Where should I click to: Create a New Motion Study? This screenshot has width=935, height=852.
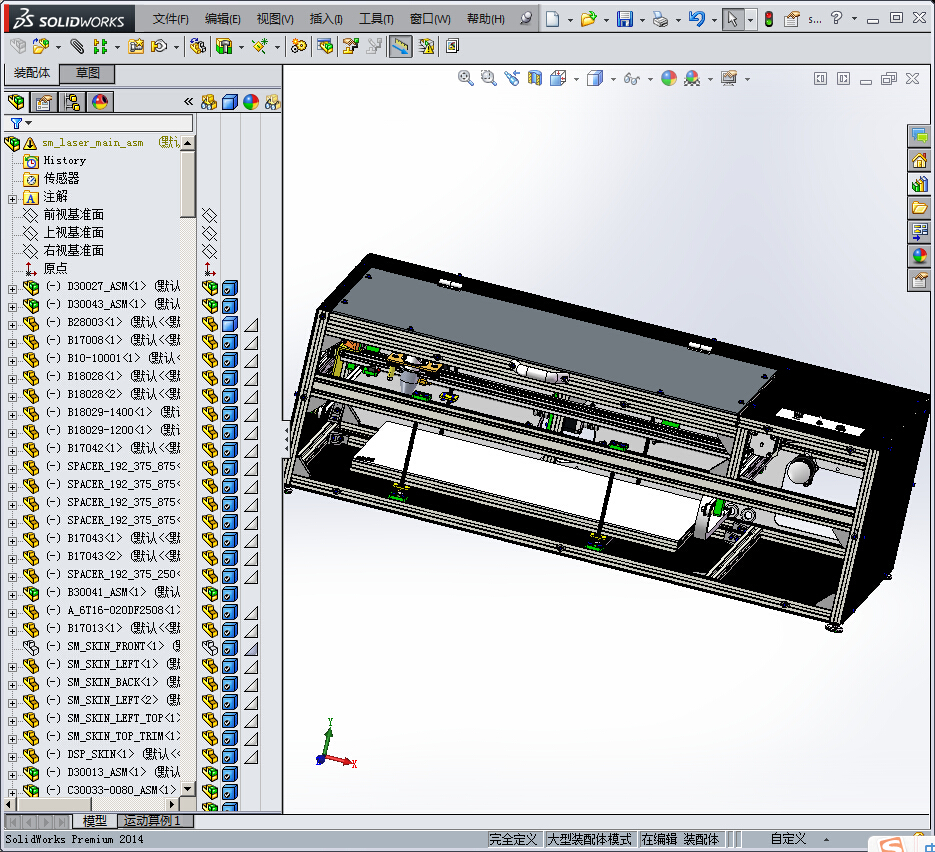coord(299,46)
